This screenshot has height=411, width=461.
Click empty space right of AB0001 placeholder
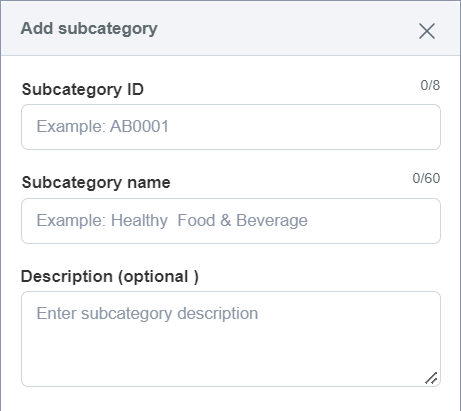point(303,127)
